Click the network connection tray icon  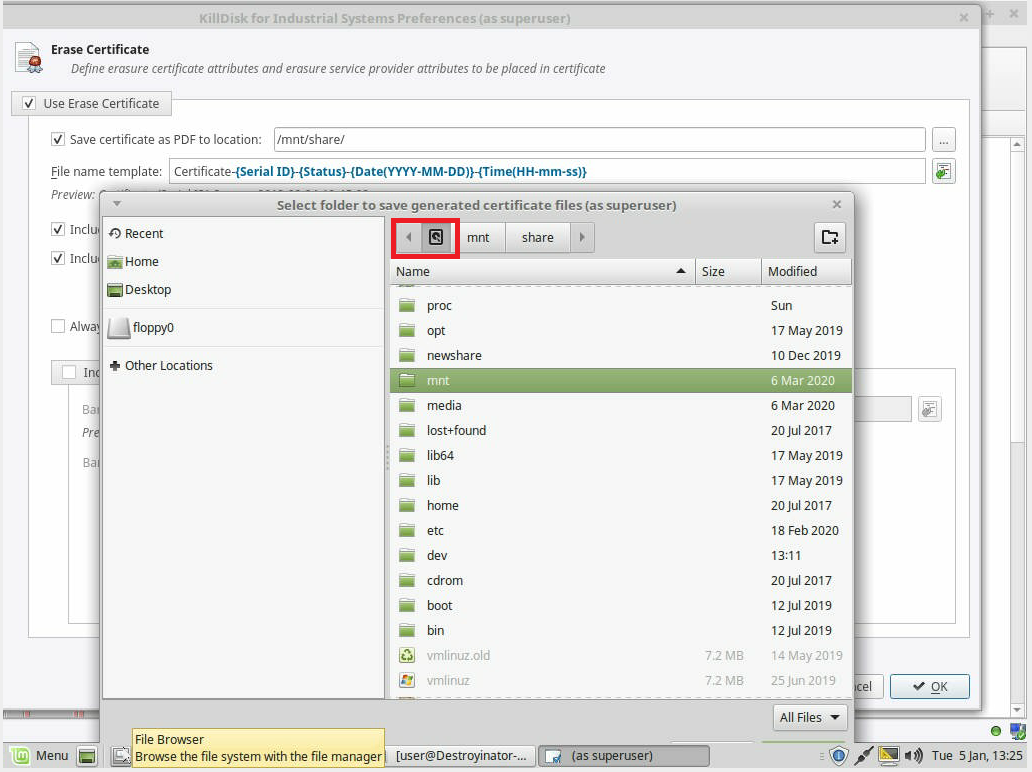click(x=864, y=756)
